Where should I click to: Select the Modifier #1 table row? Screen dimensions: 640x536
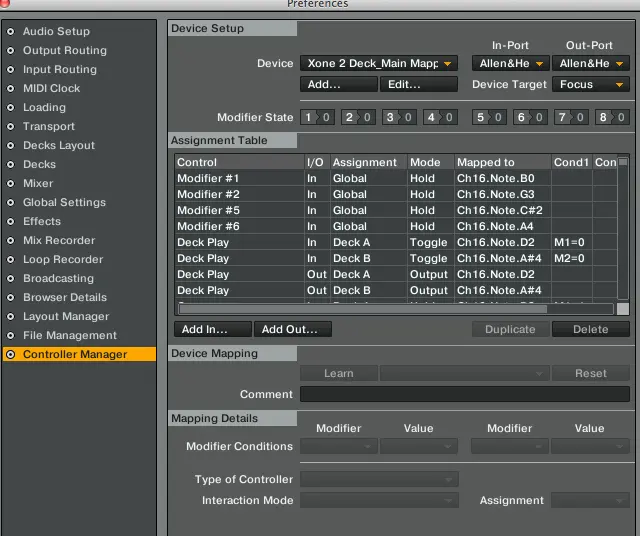395,178
